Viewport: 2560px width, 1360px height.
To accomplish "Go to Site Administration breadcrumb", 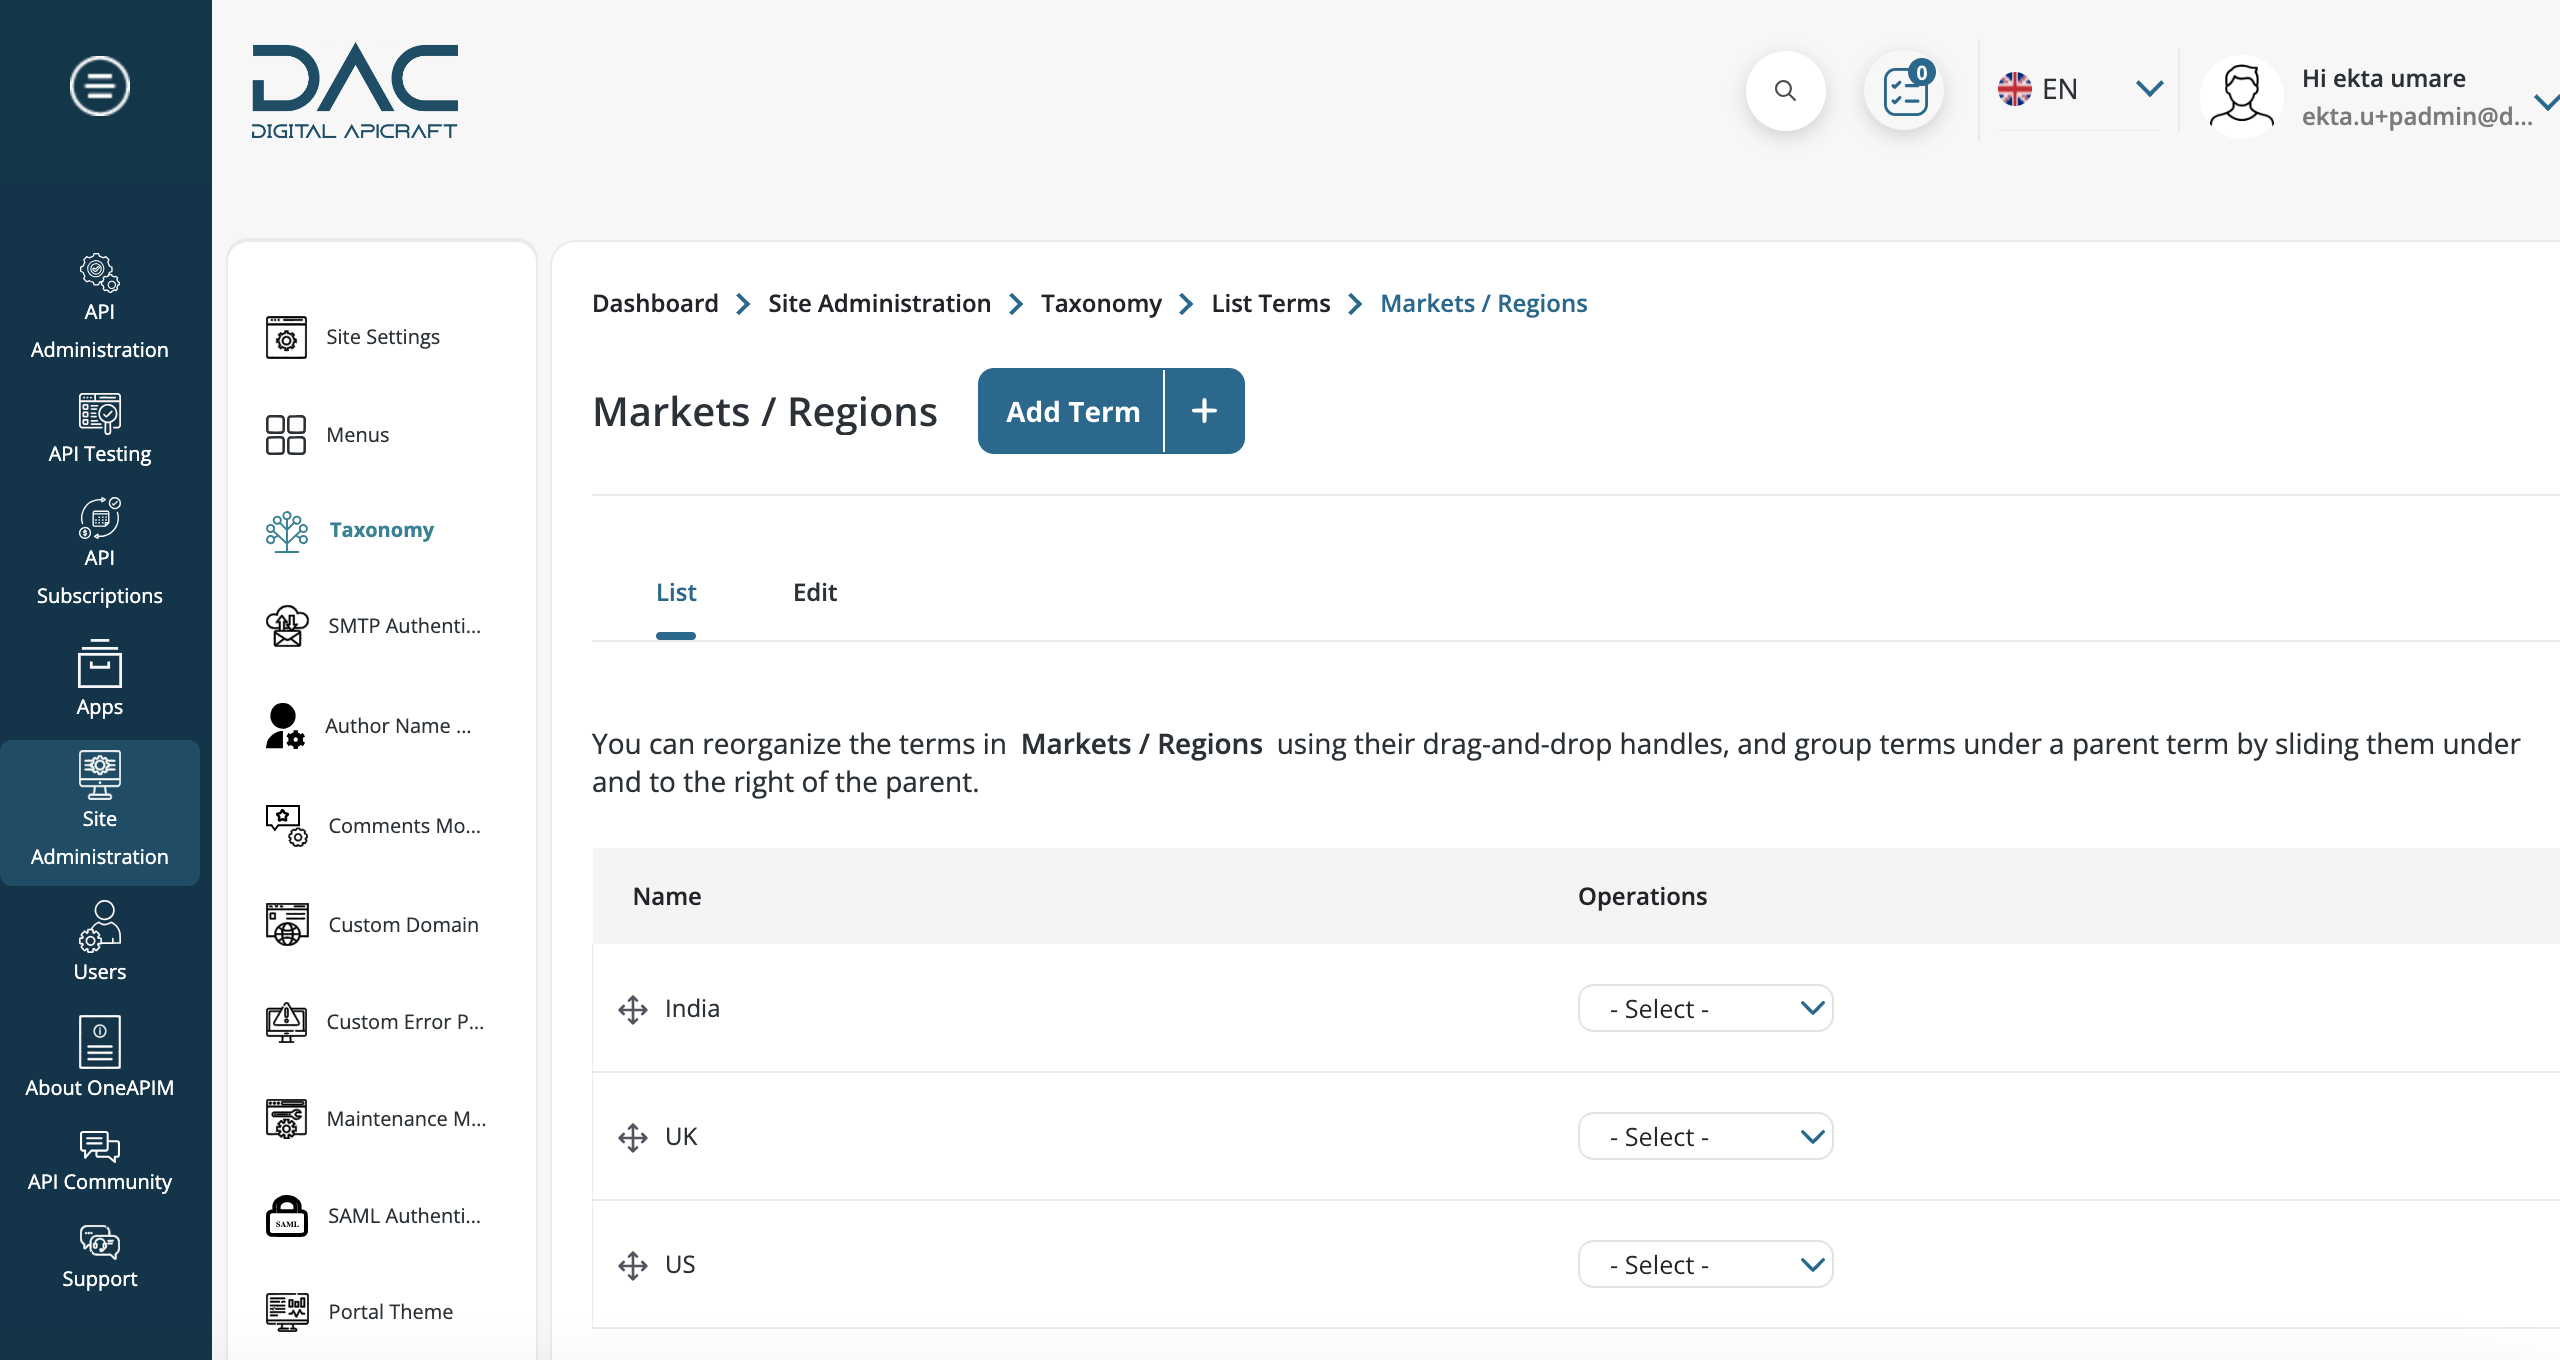I will pyautogui.click(x=879, y=303).
